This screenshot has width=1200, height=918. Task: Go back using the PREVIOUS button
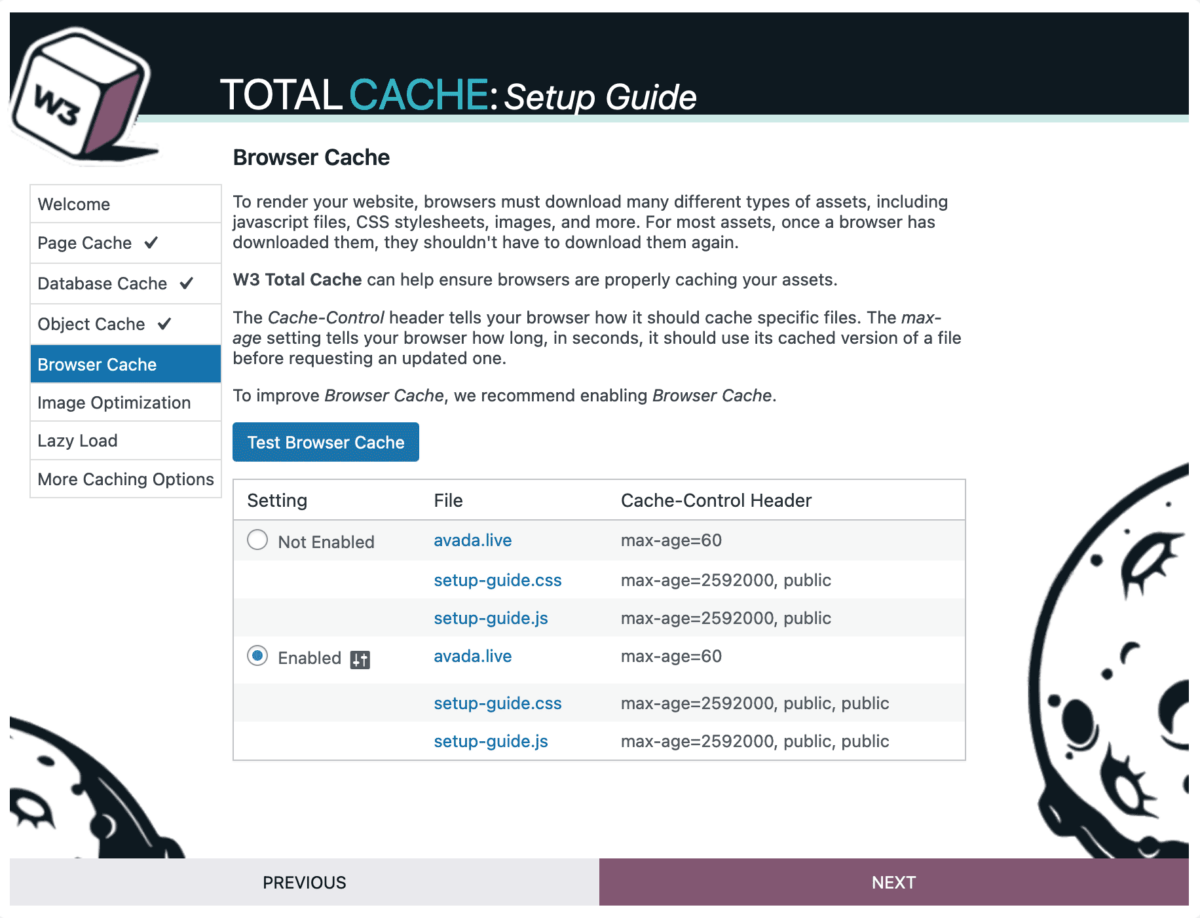304,882
